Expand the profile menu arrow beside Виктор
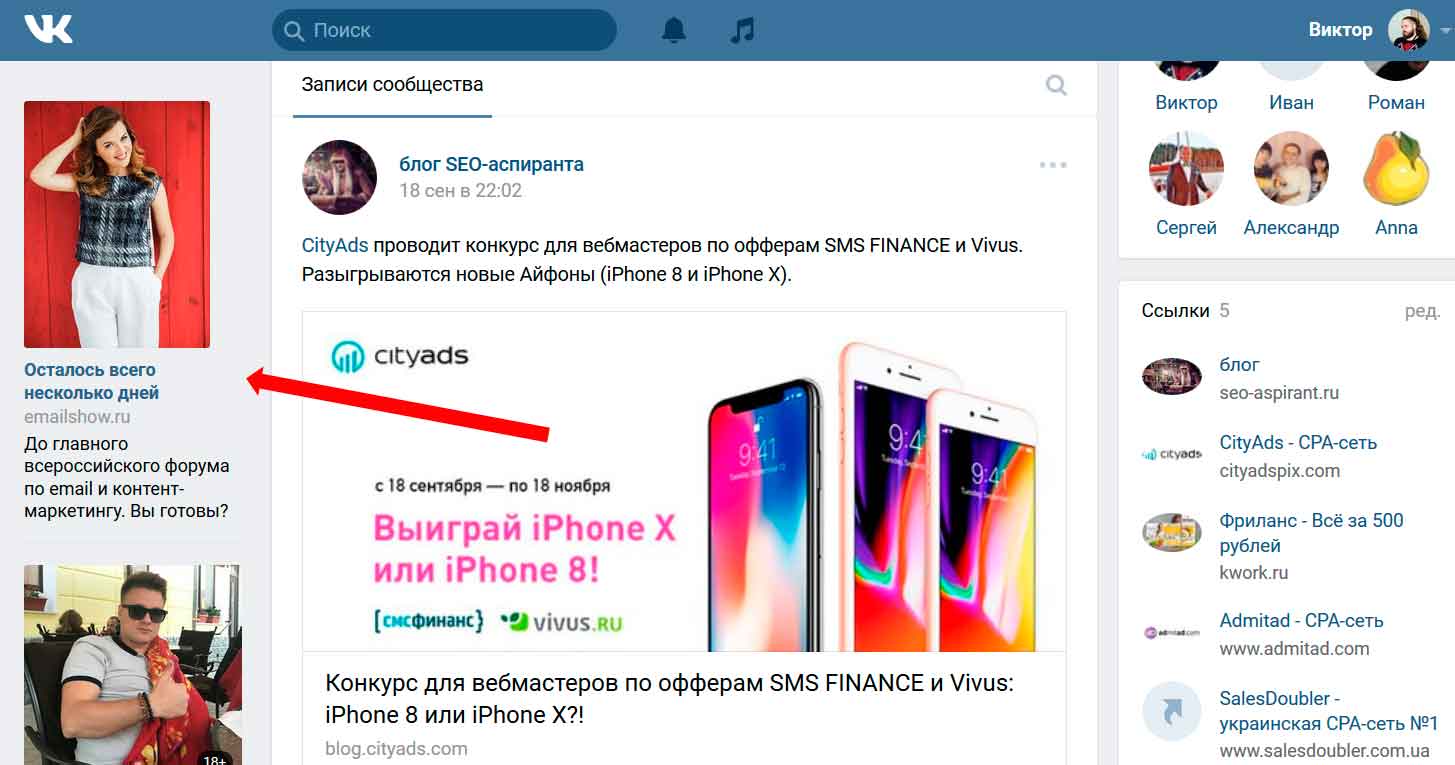 tap(1445, 32)
